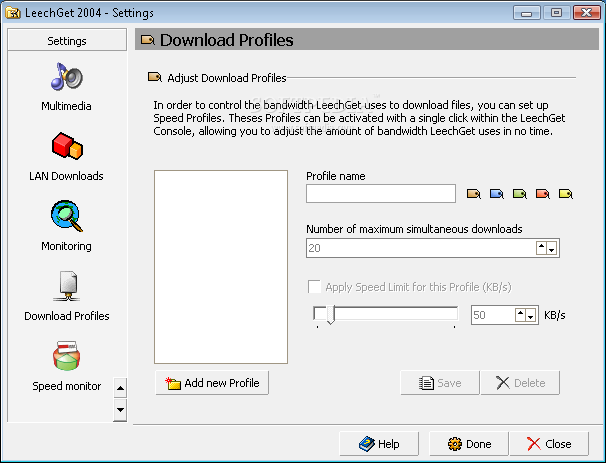Click the Settings sidebar header

[x=67, y=40]
